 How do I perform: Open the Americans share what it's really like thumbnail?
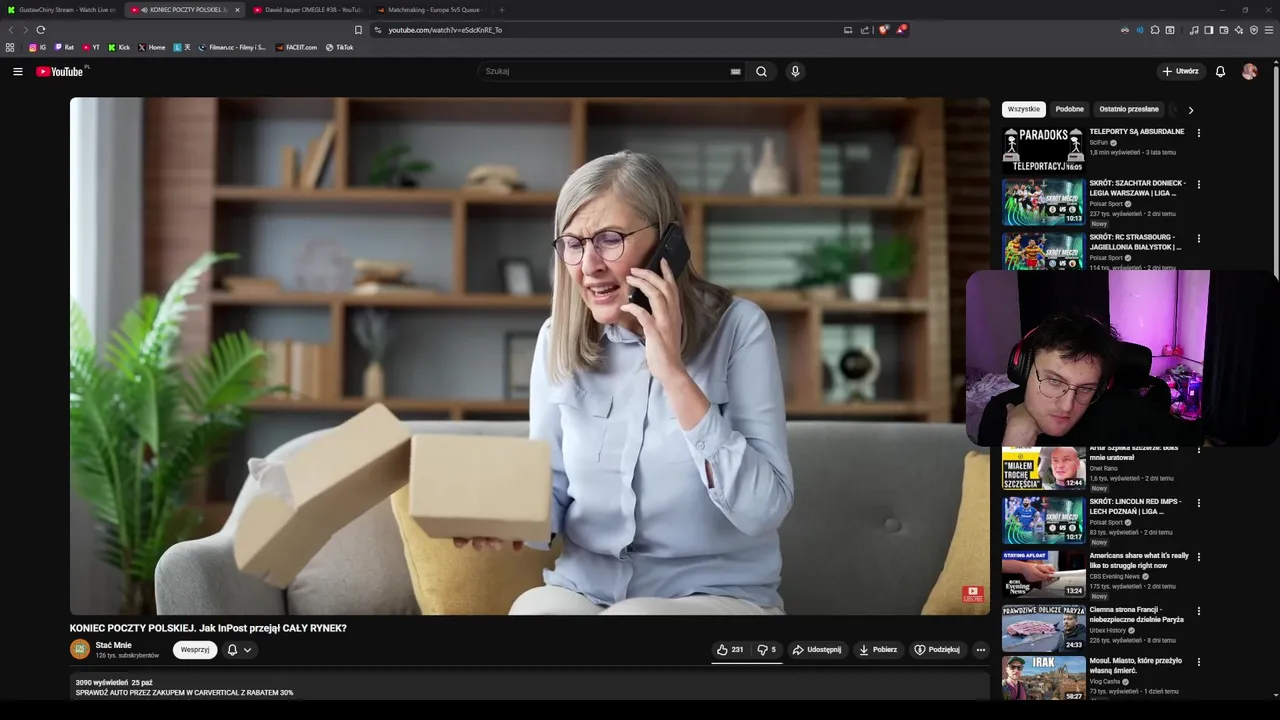[1042, 574]
